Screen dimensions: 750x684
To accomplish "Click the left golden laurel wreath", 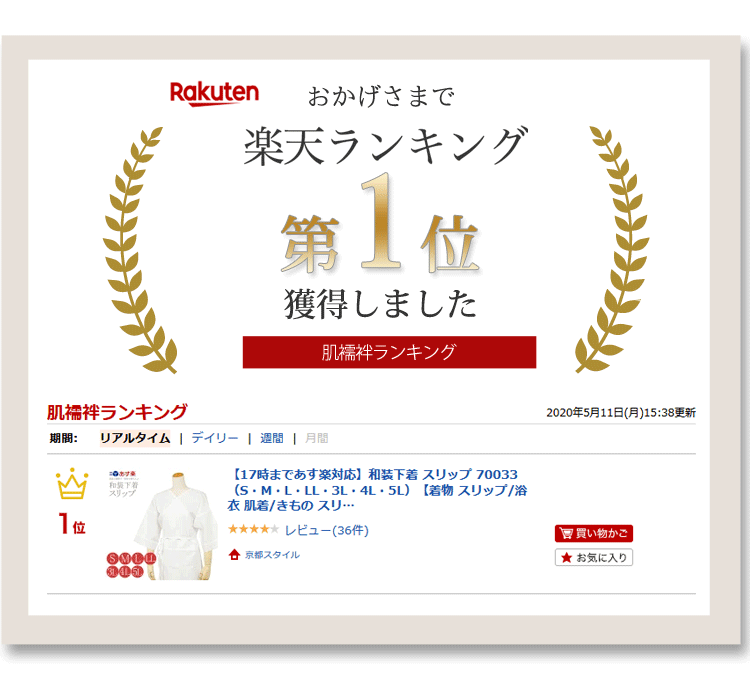I will 135,250.
